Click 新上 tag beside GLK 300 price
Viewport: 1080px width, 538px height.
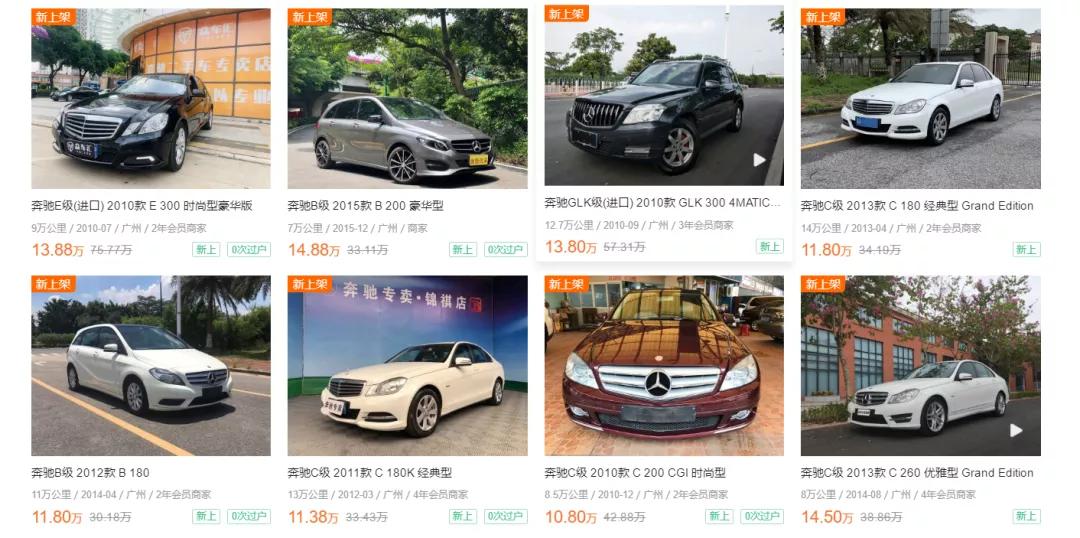[770, 247]
